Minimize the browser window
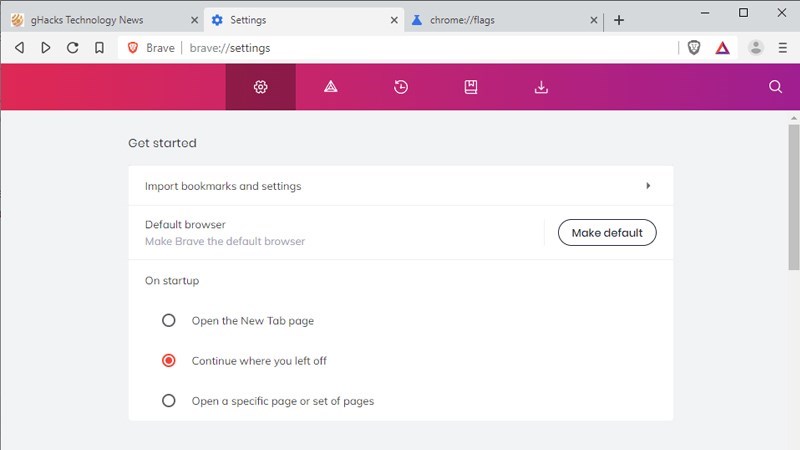This screenshot has height=450, width=800. point(705,13)
